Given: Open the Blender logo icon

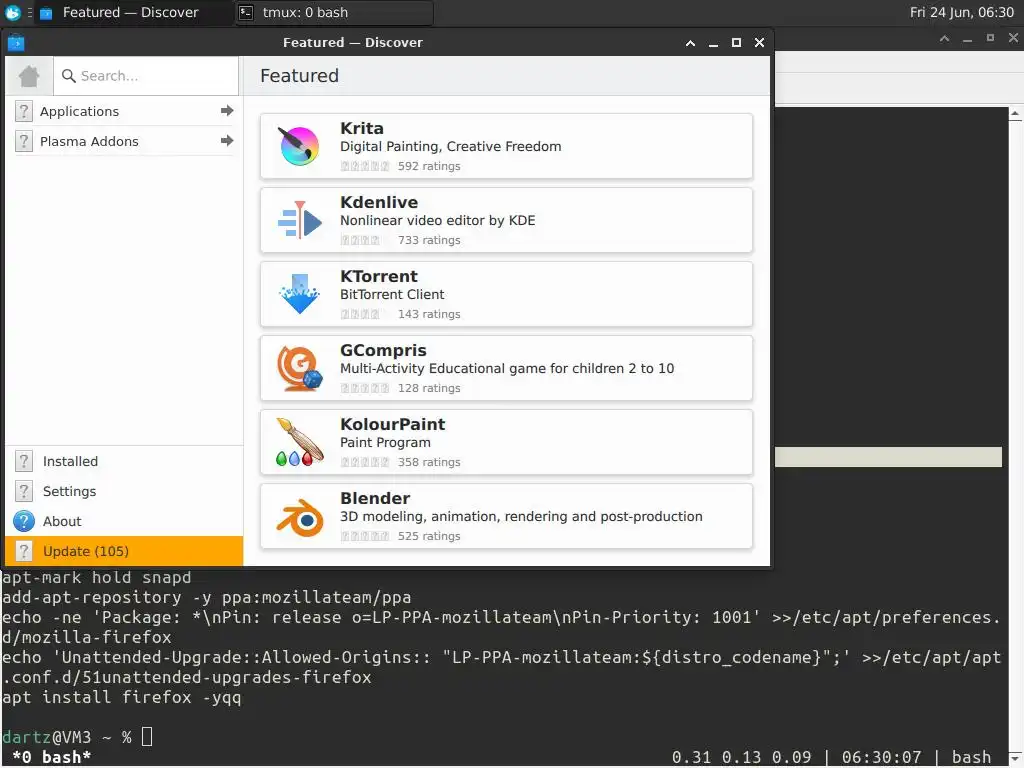Looking at the screenshot, I should click(x=299, y=517).
